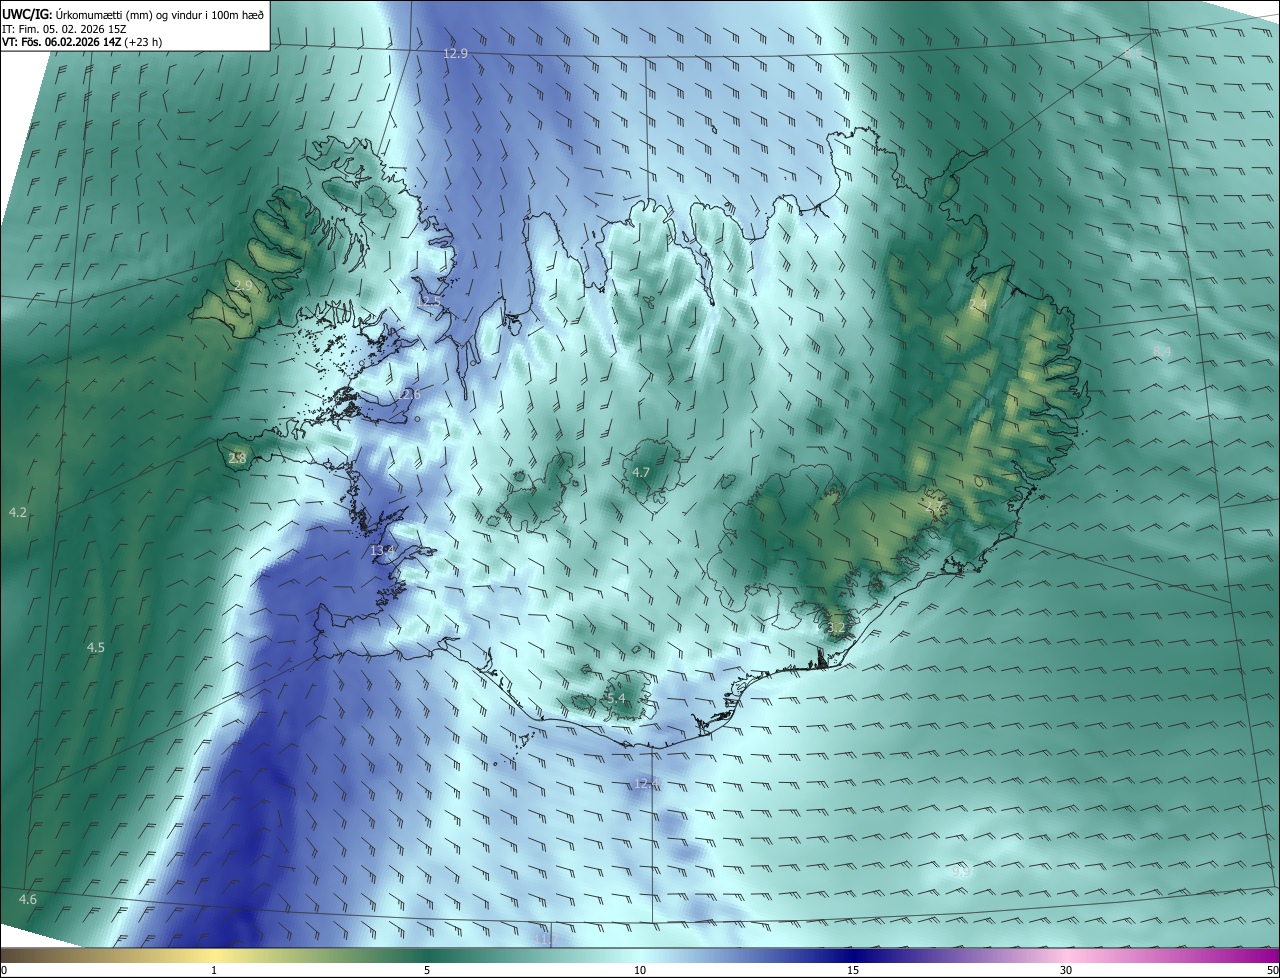Viewport: 1280px width, 978px height.
Task: Click the 12.5 value label on the map
Action: pos(428,301)
